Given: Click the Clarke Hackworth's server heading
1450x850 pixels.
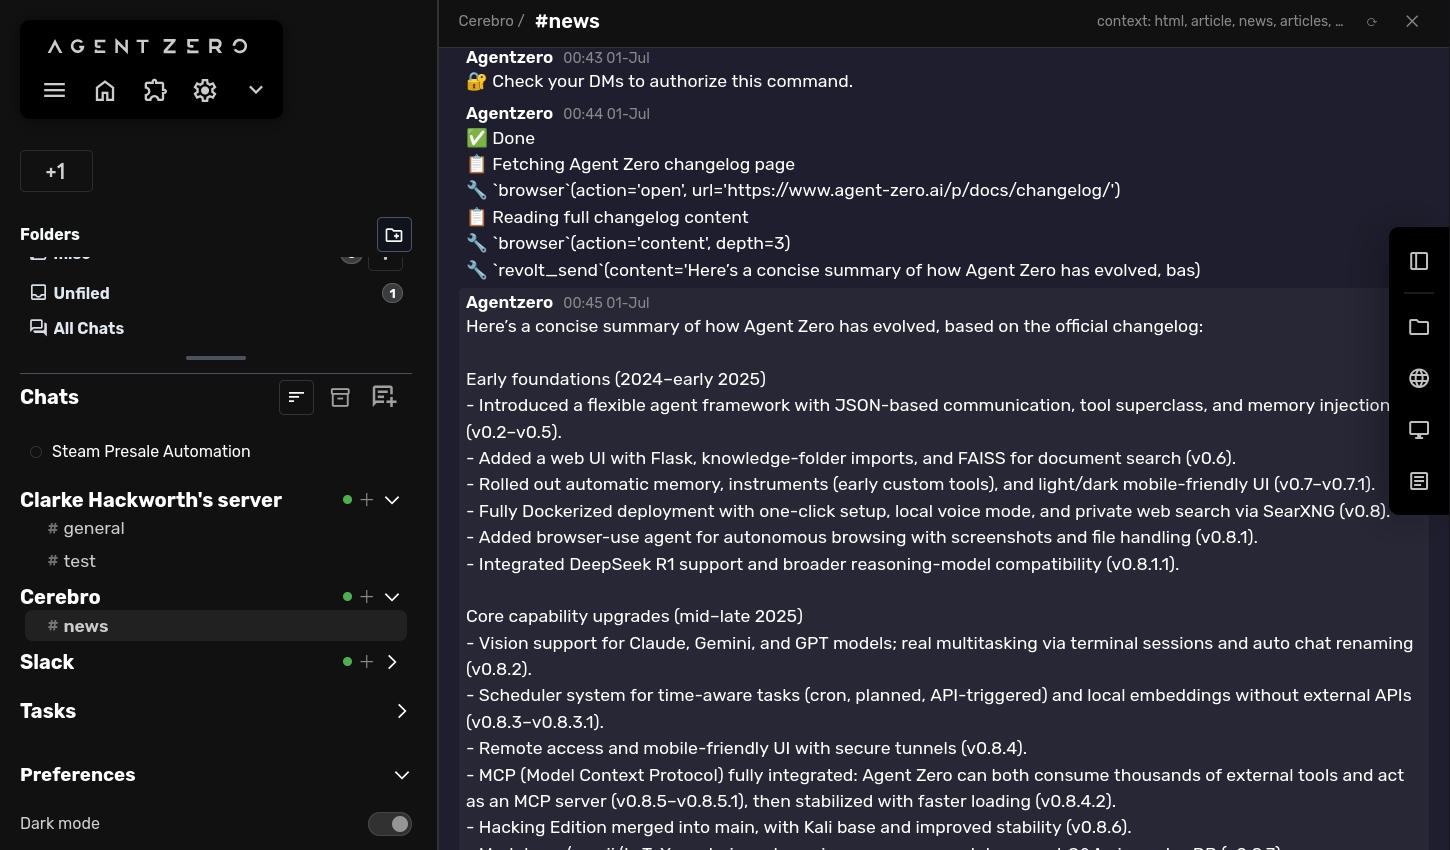Looking at the screenshot, I should [151, 500].
